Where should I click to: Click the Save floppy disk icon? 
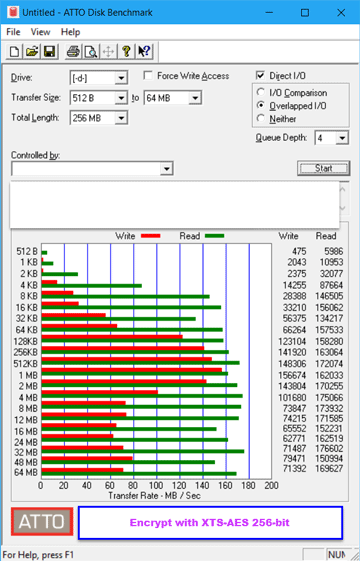point(49,52)
